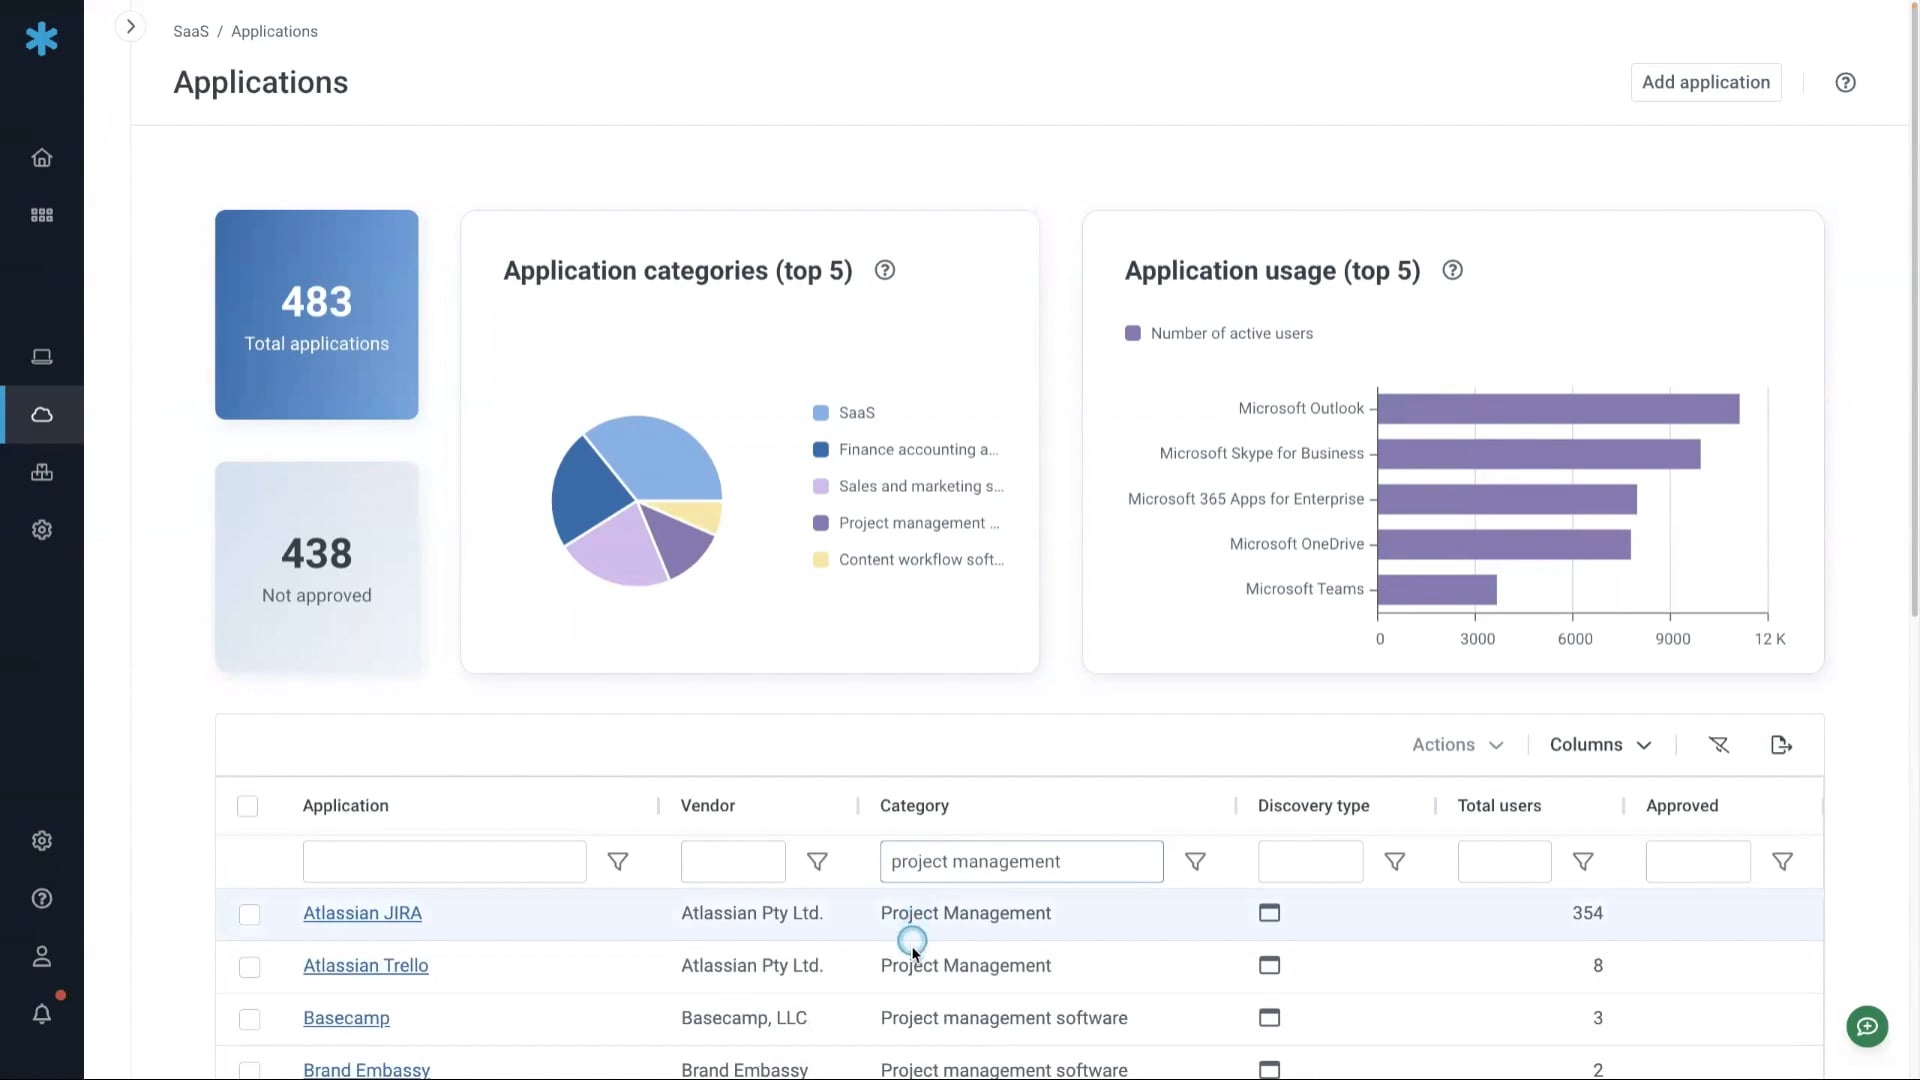Open the Columns dropdown
Image resolution: width=1920 pixels, height=1080 pixels.
[x=1599, y=744]
